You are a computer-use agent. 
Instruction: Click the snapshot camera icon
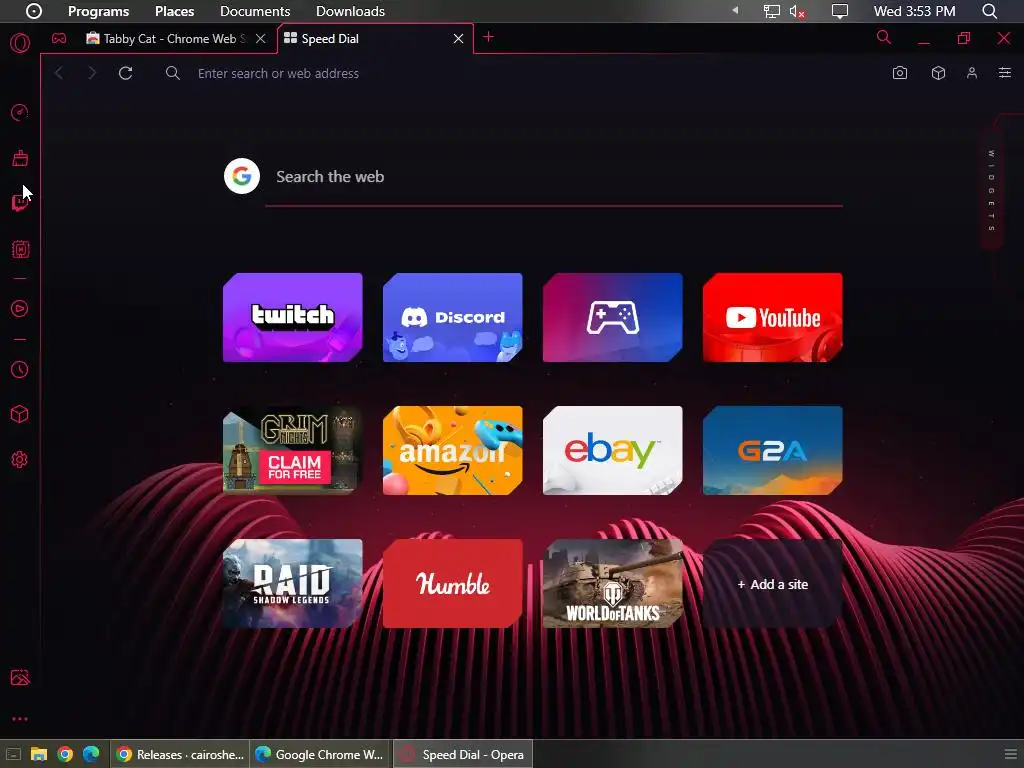[900, 73]
